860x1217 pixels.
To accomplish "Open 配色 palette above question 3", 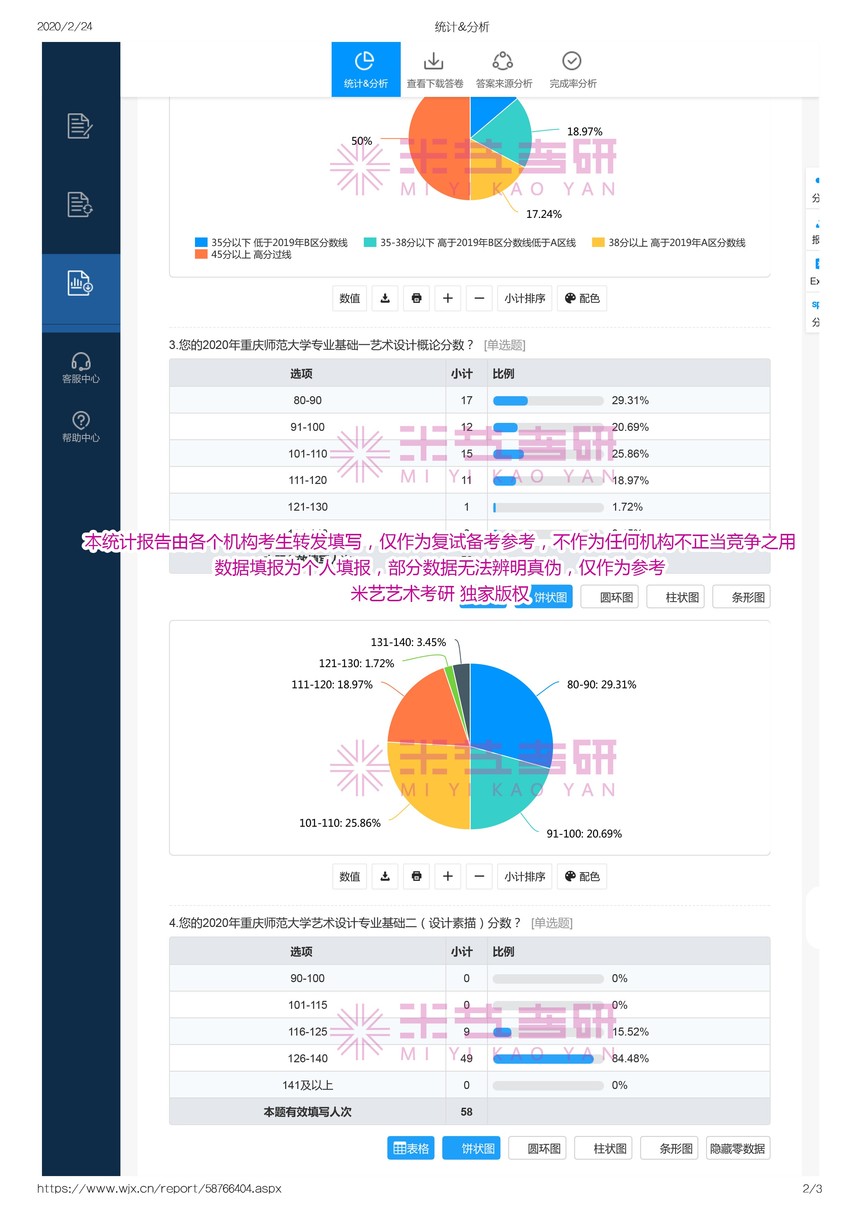I will pos(582,298).
